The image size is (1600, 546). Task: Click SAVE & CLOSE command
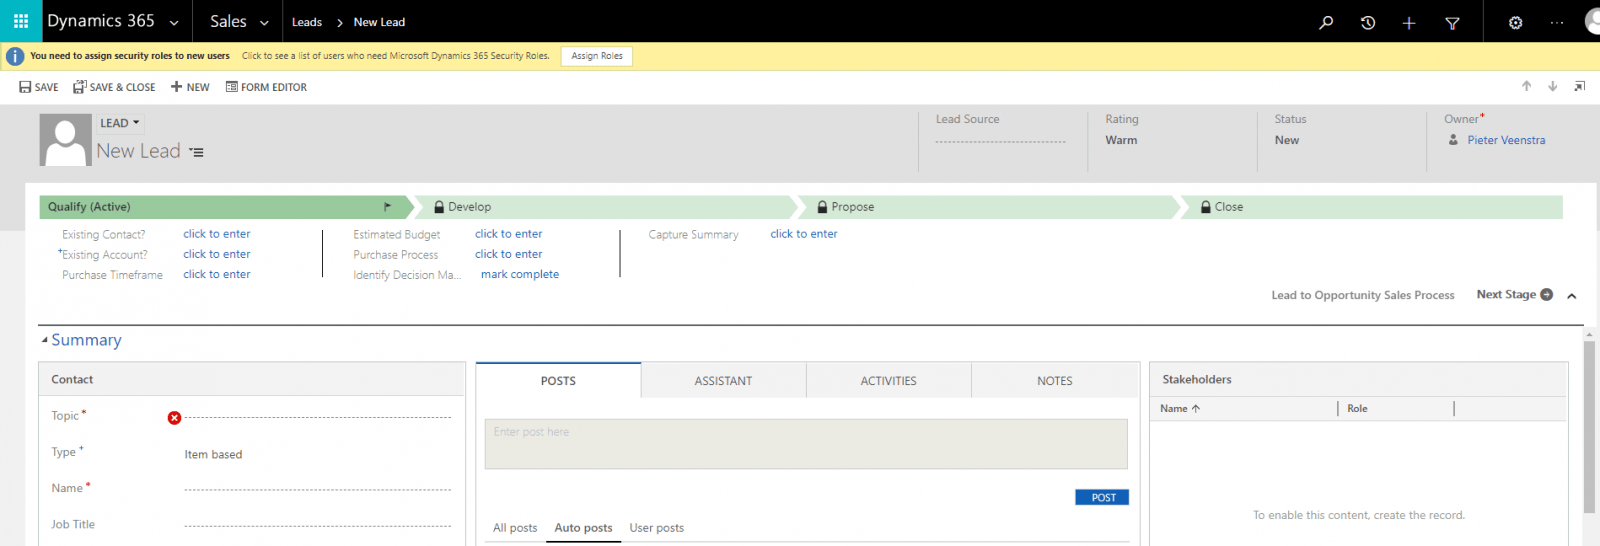(x=114, y=87)
